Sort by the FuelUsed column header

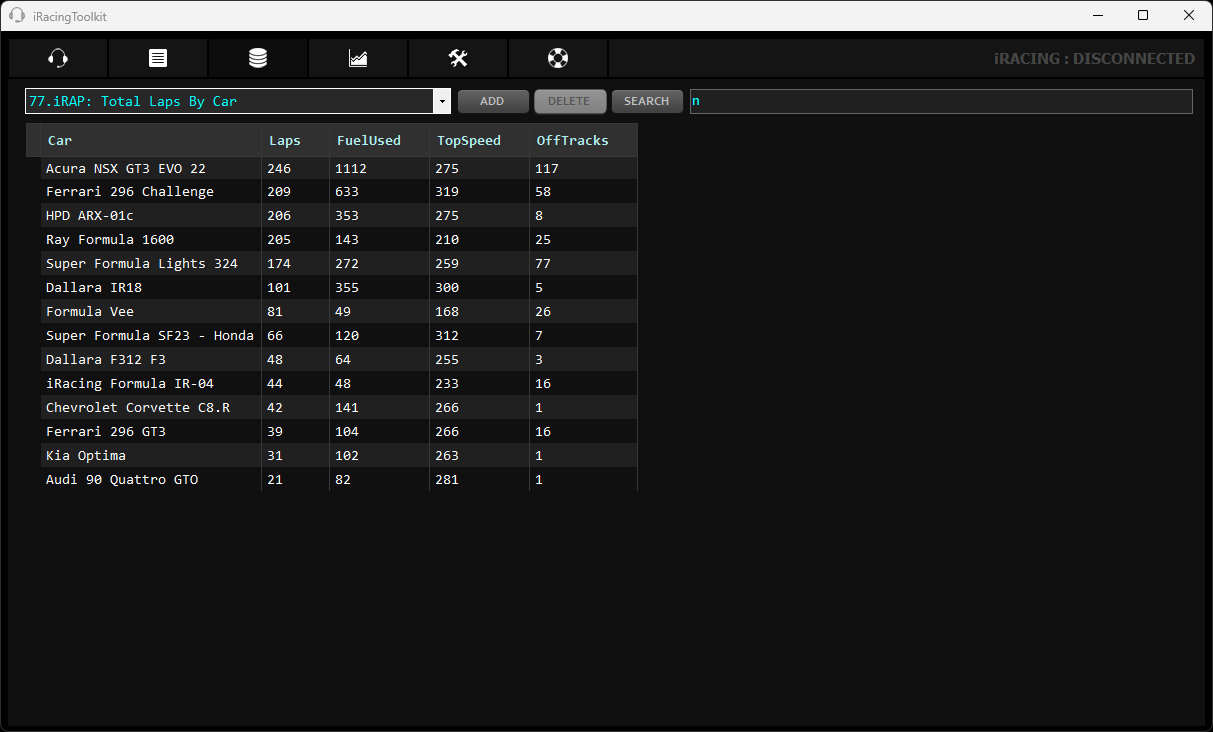[368, 140]
